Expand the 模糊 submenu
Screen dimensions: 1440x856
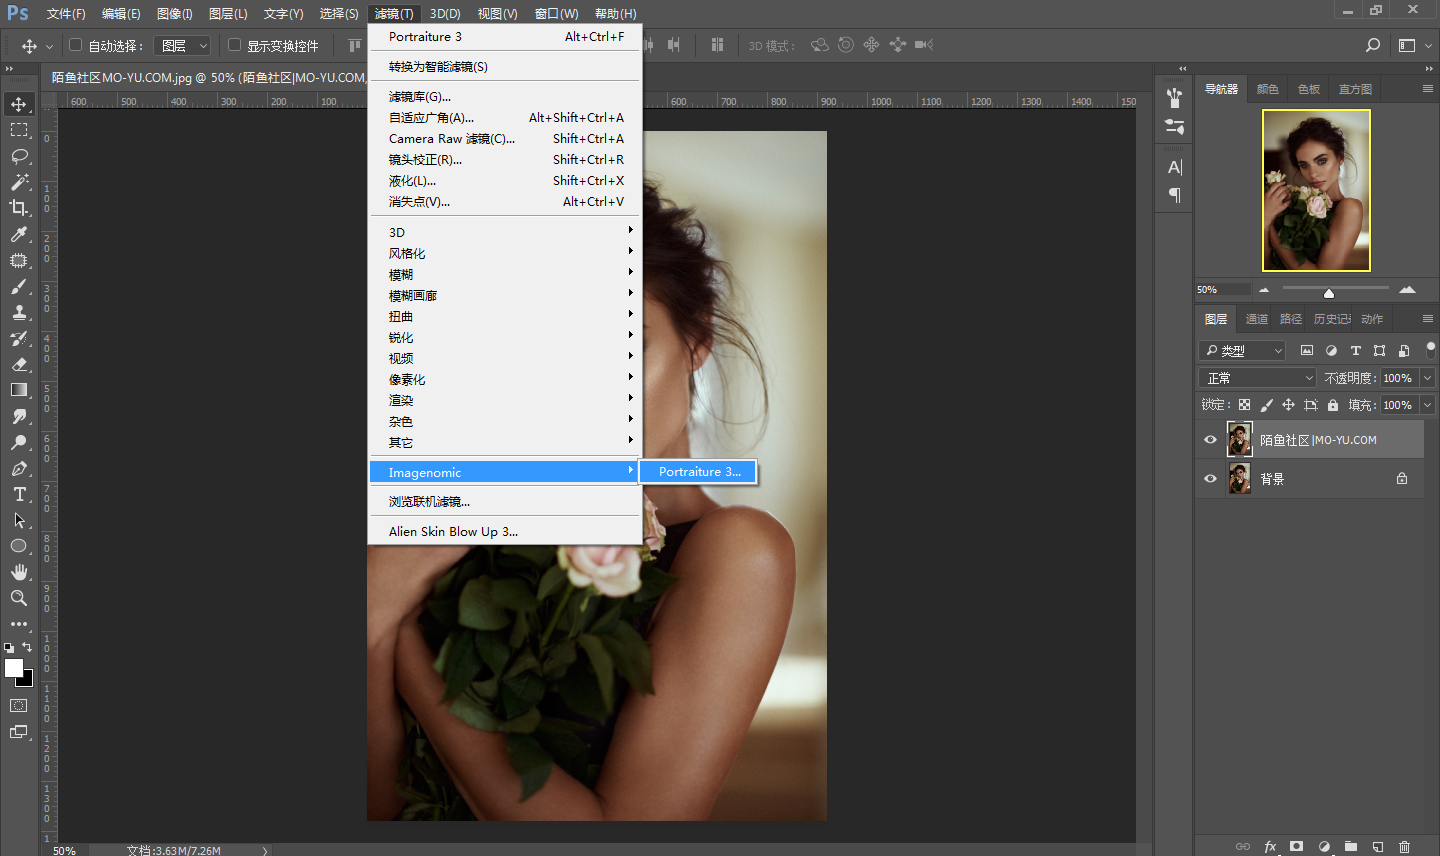point(505,274)
